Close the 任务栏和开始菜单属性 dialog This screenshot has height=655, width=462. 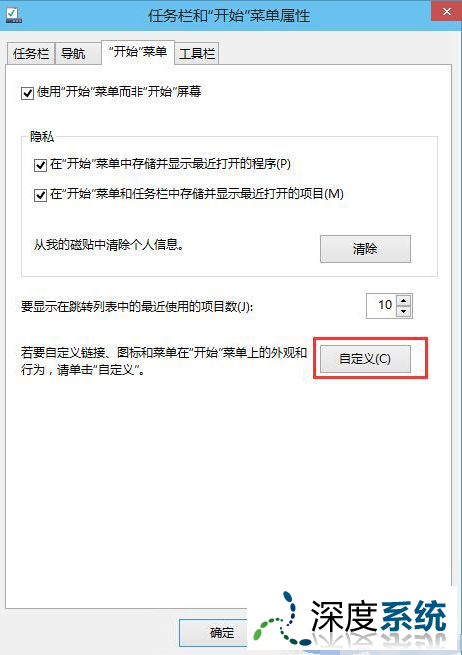(447, 12)
